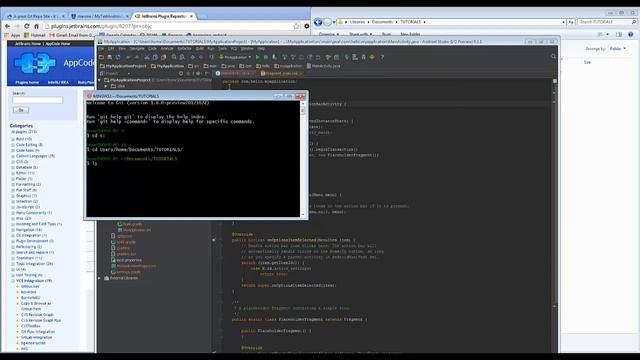Click the Chrome reload button
Viewport: 640px width, 360px height.
tap(27, 26)
